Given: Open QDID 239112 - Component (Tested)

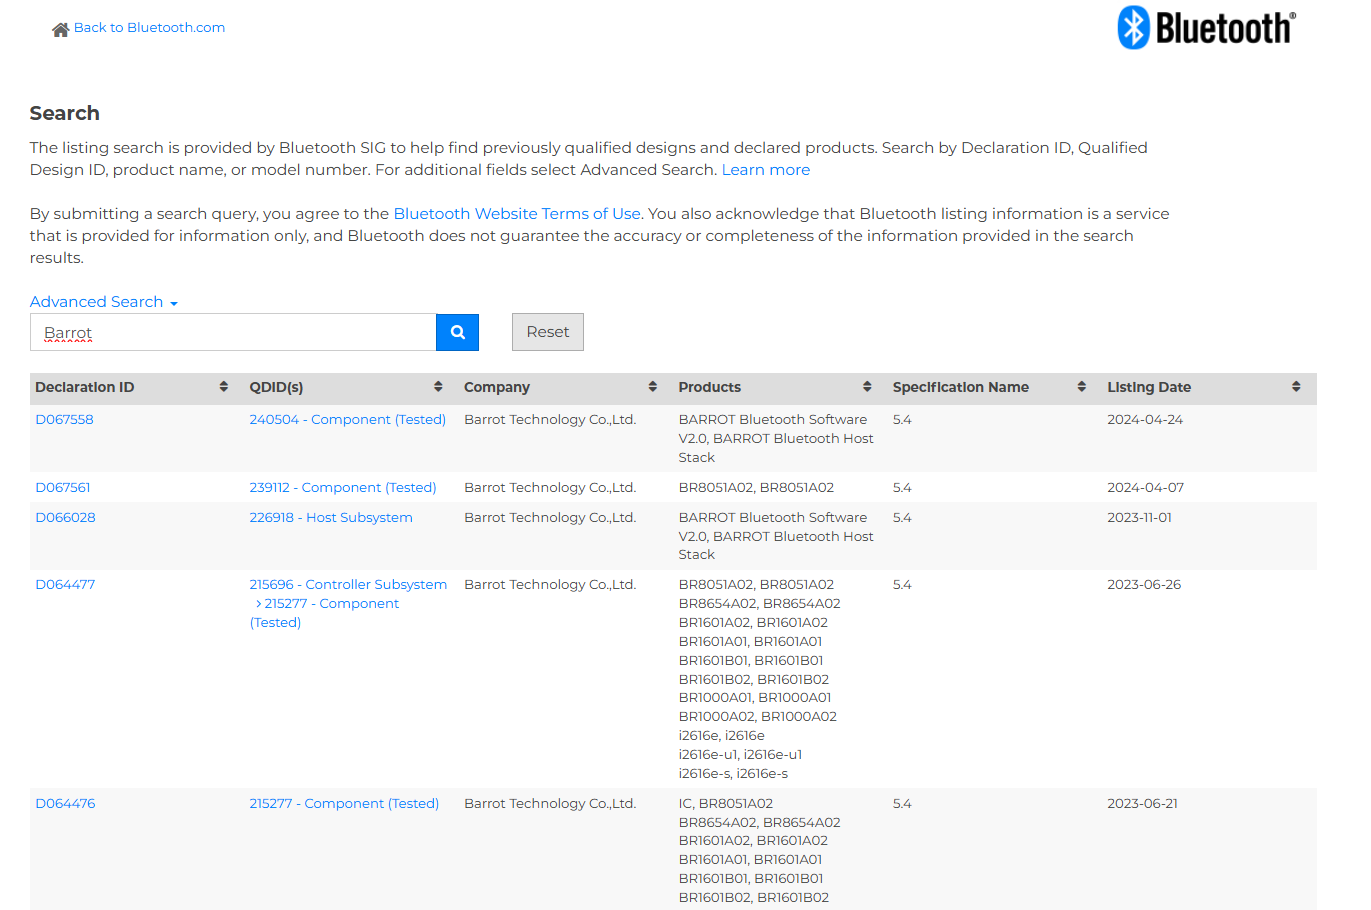Looking at the screenshot, I should coord(343,488).
